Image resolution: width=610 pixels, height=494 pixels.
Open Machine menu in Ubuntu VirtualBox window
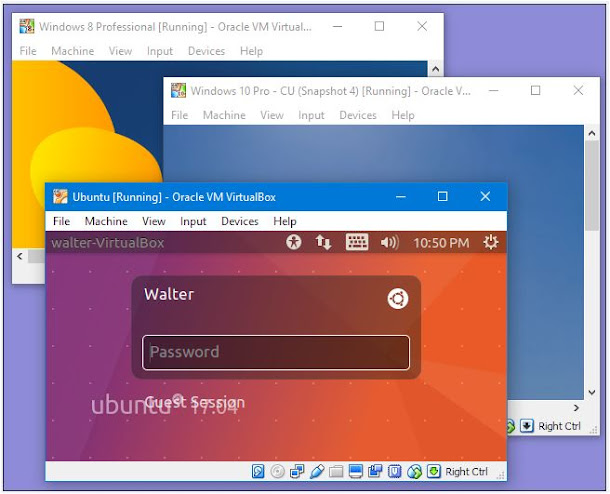[106, 221]
